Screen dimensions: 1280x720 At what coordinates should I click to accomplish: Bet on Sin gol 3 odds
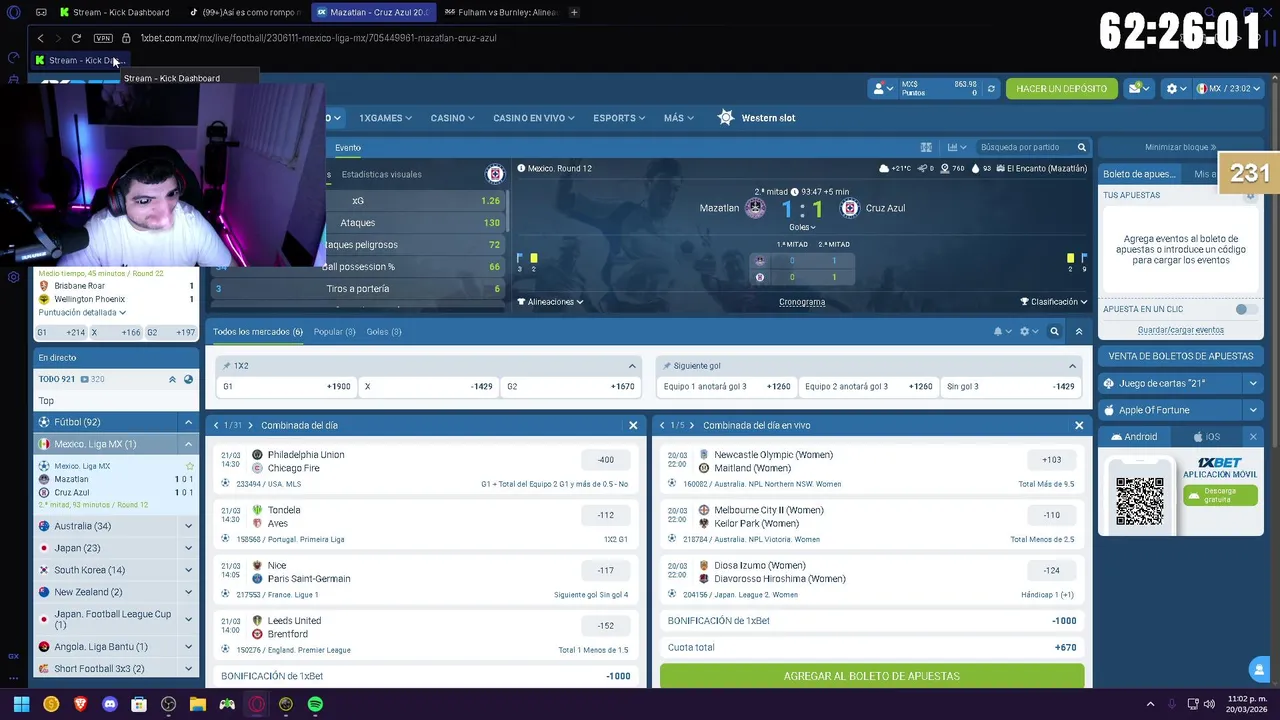click(1010, 386)
